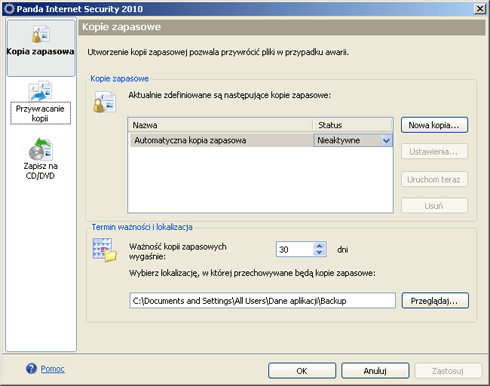Click the backup location path field

pyautogui.click(x=262, y=301)
